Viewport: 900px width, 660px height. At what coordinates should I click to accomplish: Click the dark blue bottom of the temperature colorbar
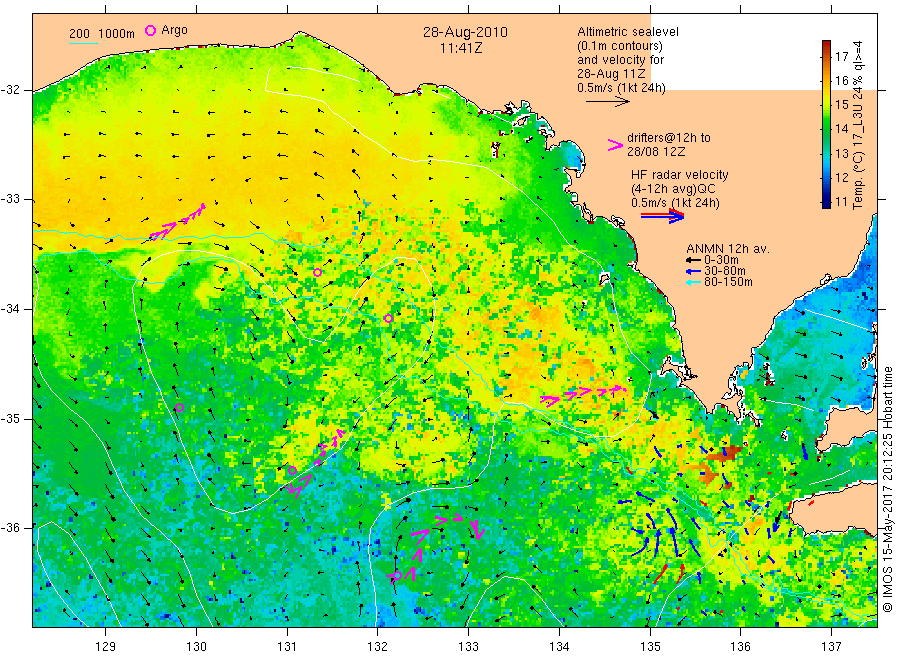pyautogui.click(x=826, y=202)
